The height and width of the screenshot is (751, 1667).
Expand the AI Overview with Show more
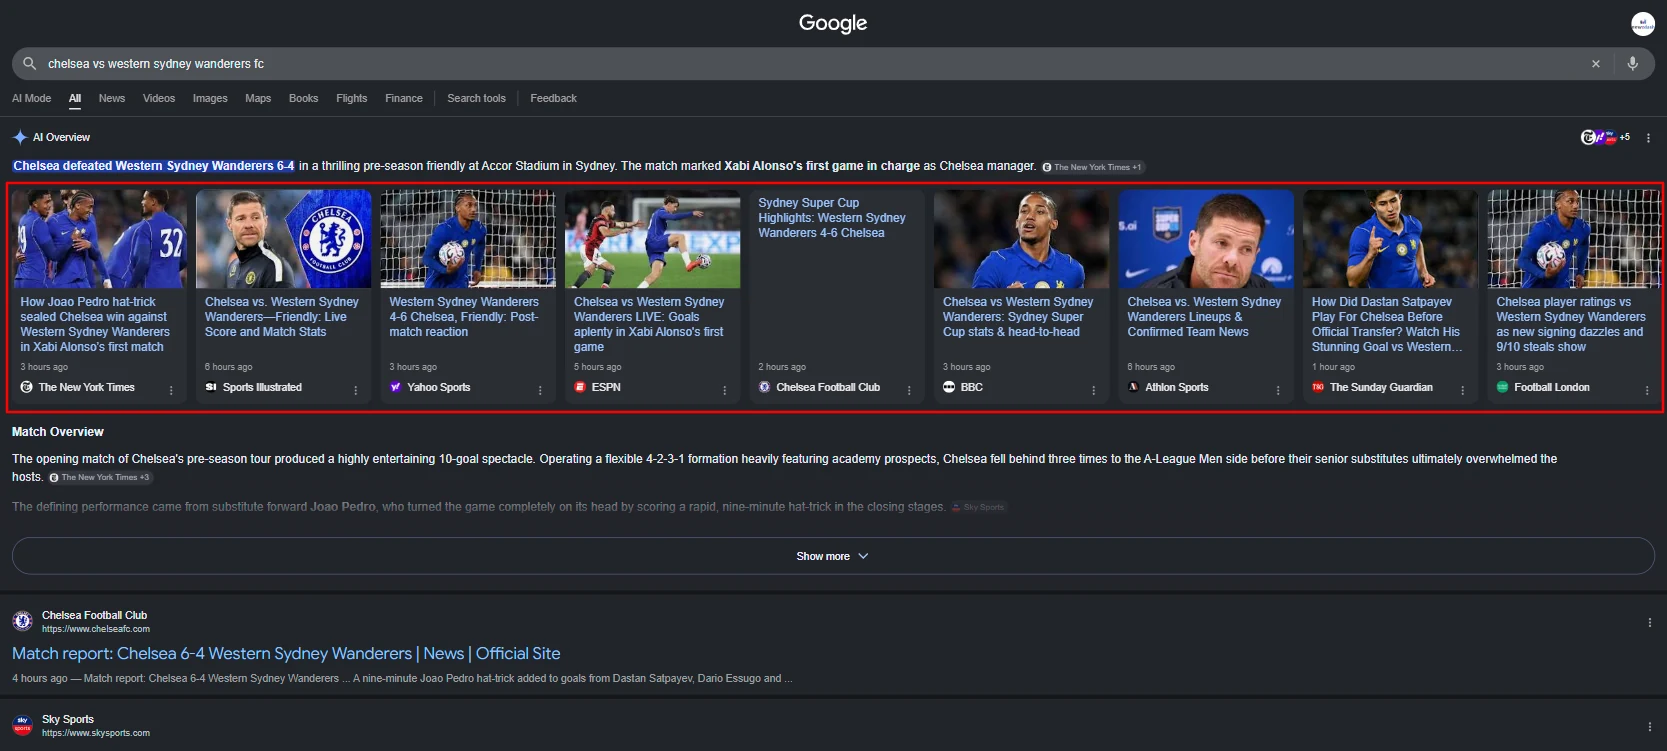pos(833,556)
